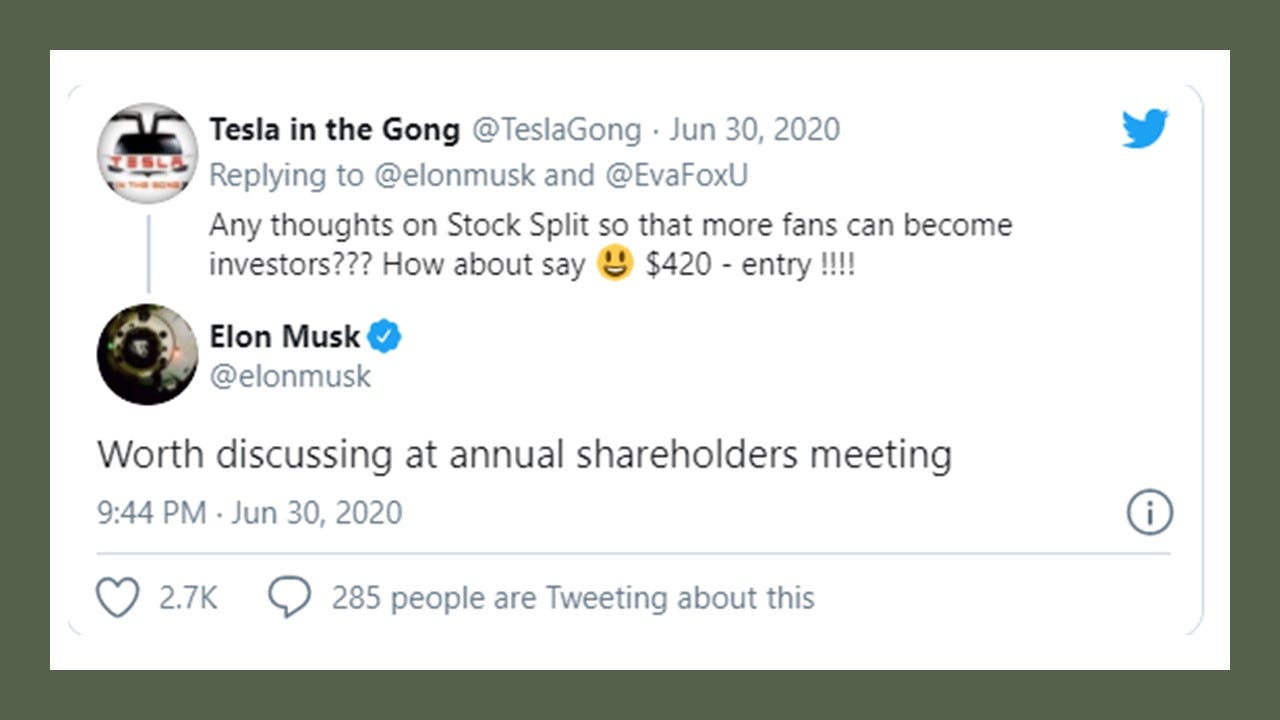Click the 2.7K likes count
This screenshot has width=1280, height=720.
pyautogui.click(x=188, y=598)
